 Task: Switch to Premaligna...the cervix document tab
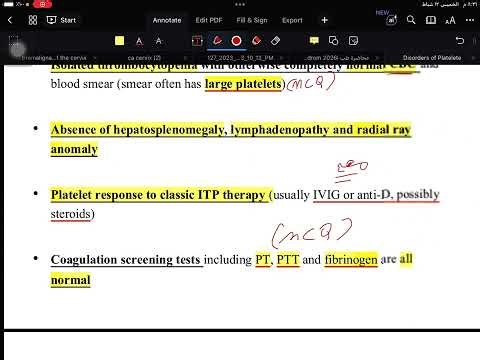tap(54, 58)
